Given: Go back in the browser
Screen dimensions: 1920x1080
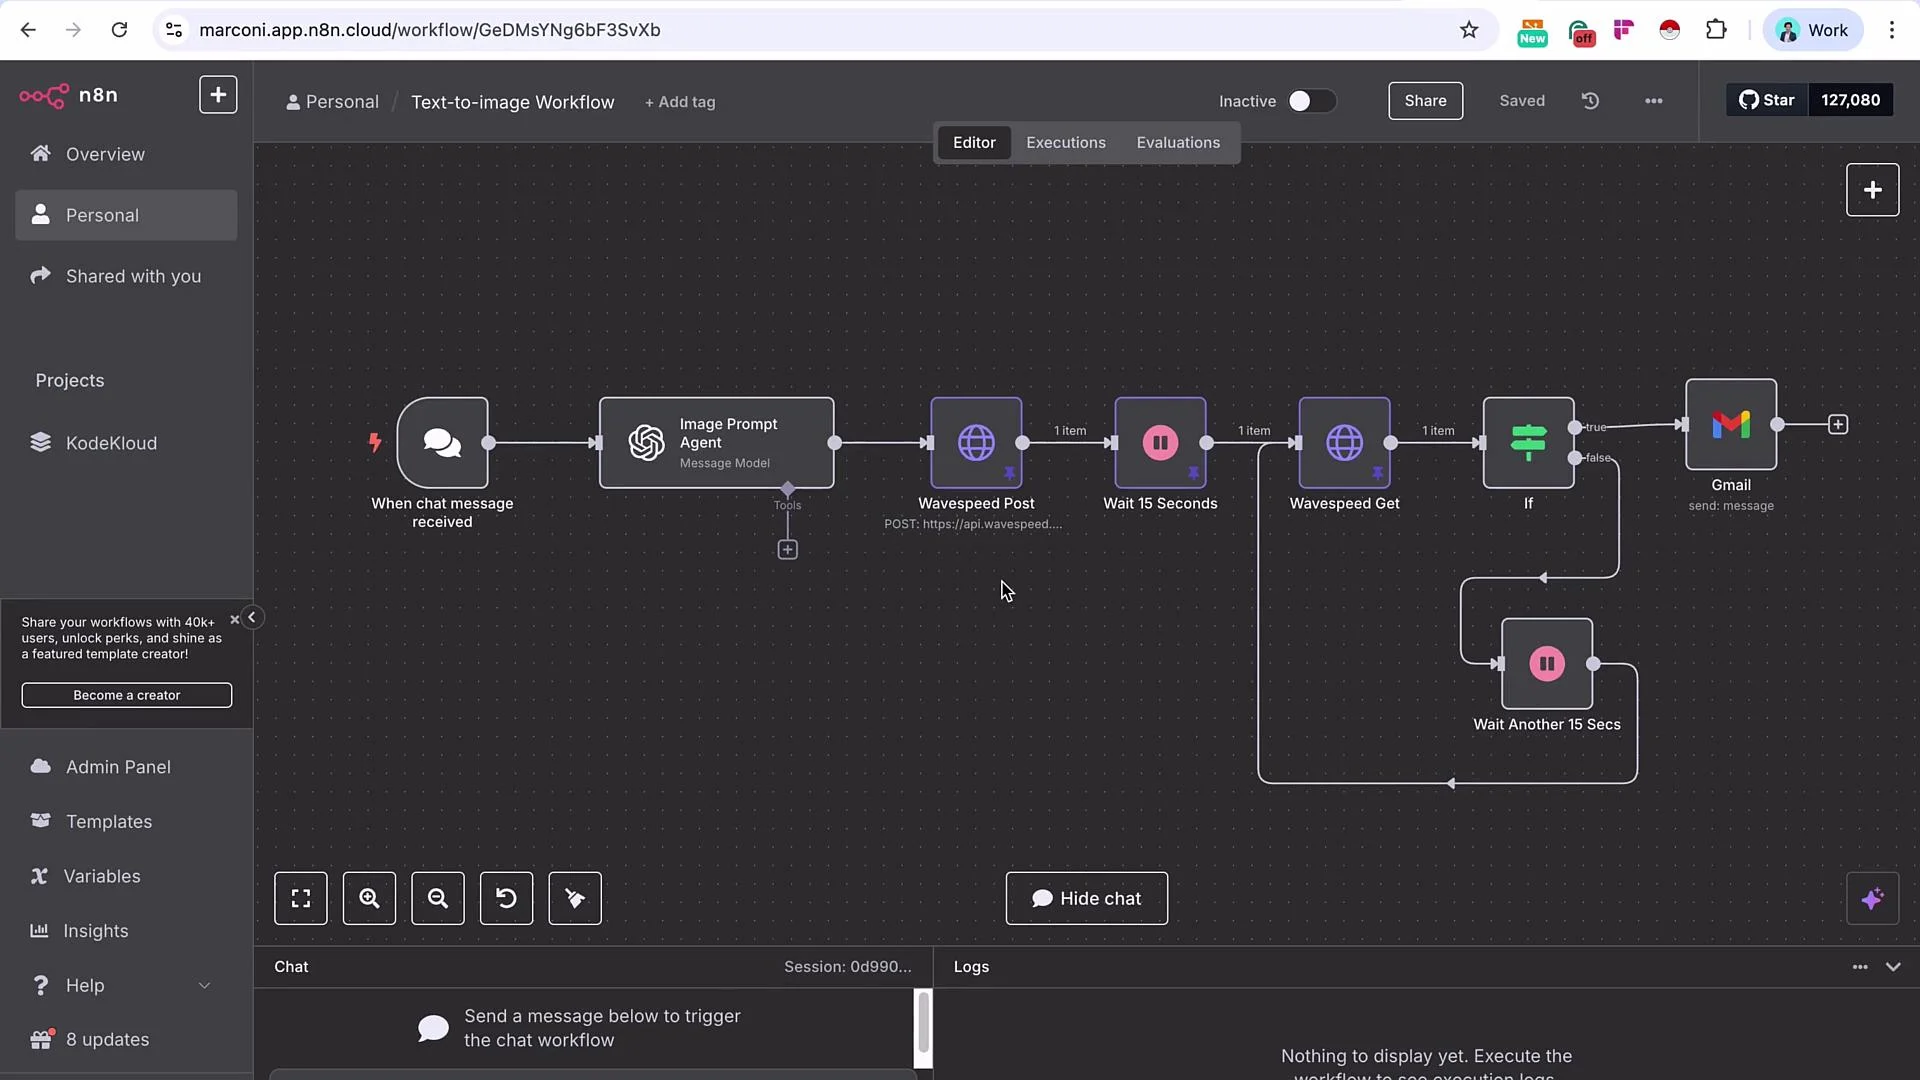Looking at the screenshot, I should (x=28, y=30).
